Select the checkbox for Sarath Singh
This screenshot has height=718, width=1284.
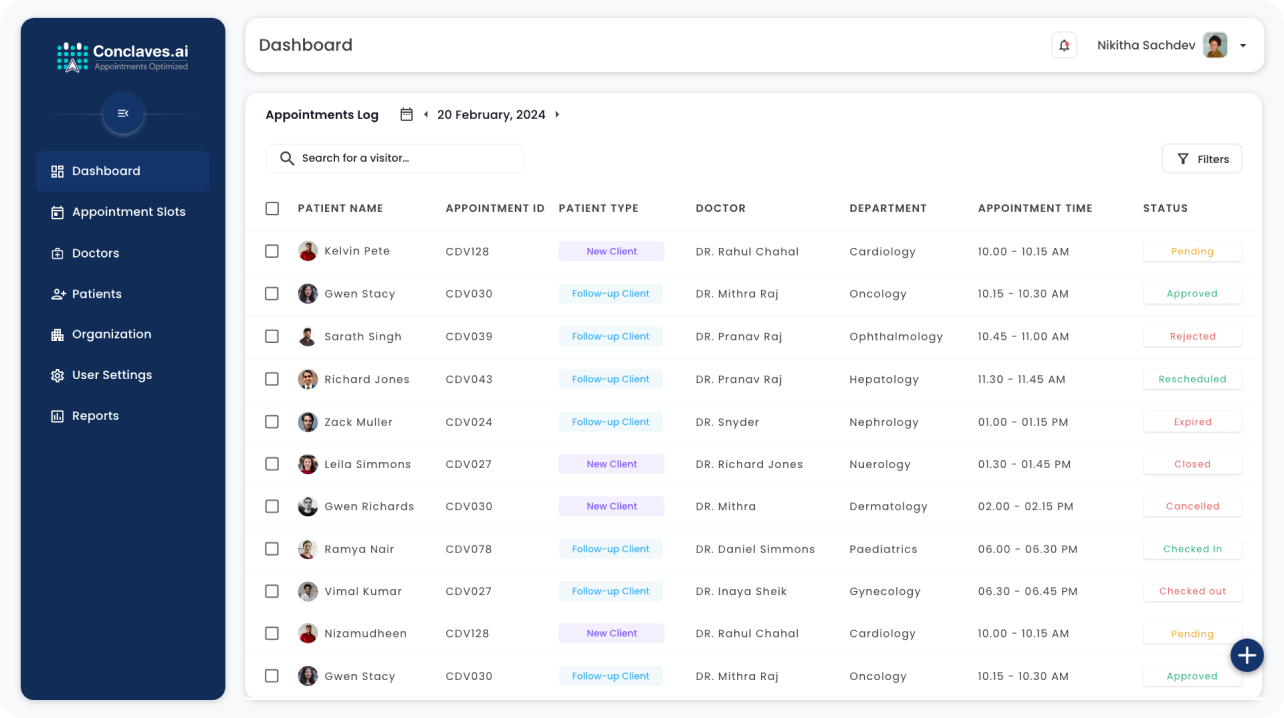[272, 337]
